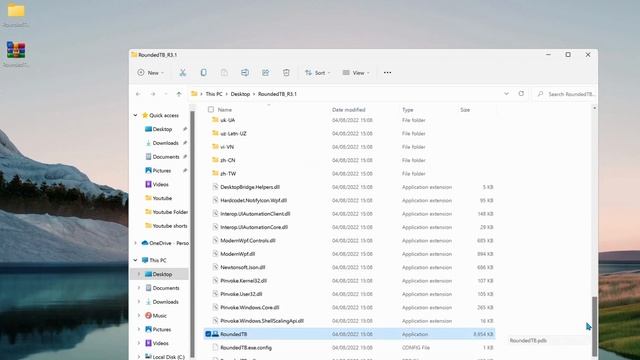
Task: Select ModernWpf.Controls.dll file
Action: pos(248,241)
